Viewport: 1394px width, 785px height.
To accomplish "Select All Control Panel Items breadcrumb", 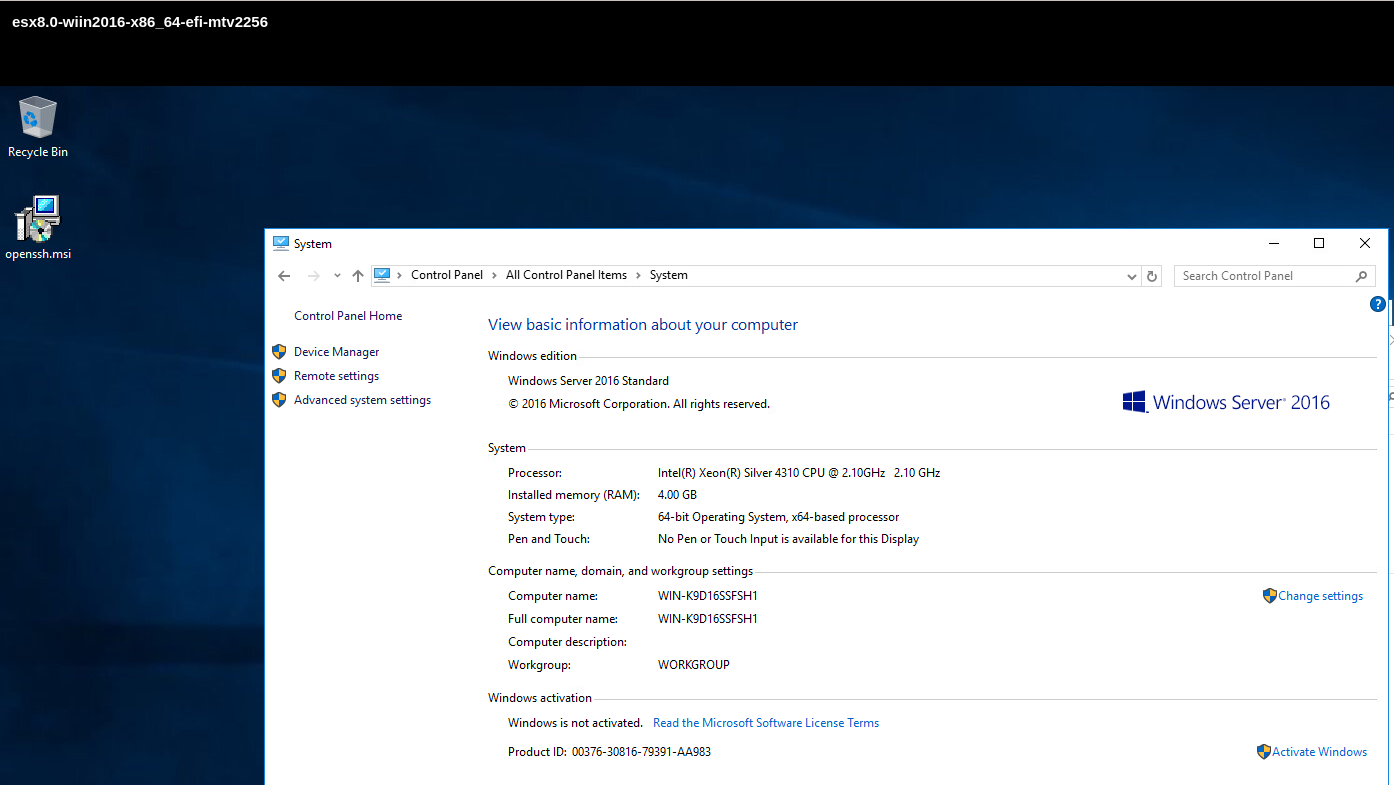I will coord(566,275).
